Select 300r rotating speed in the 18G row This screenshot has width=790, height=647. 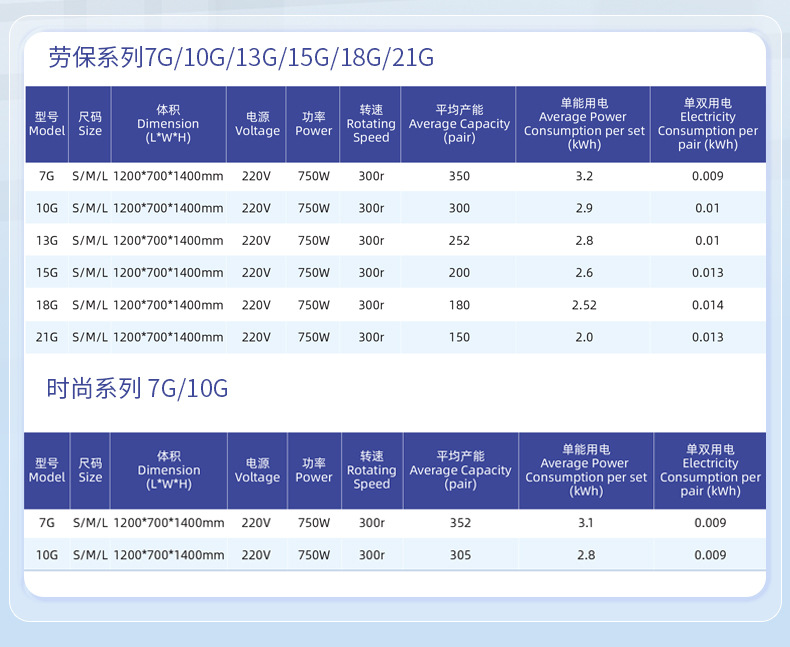pyautogui.click(x=371, y=305)
